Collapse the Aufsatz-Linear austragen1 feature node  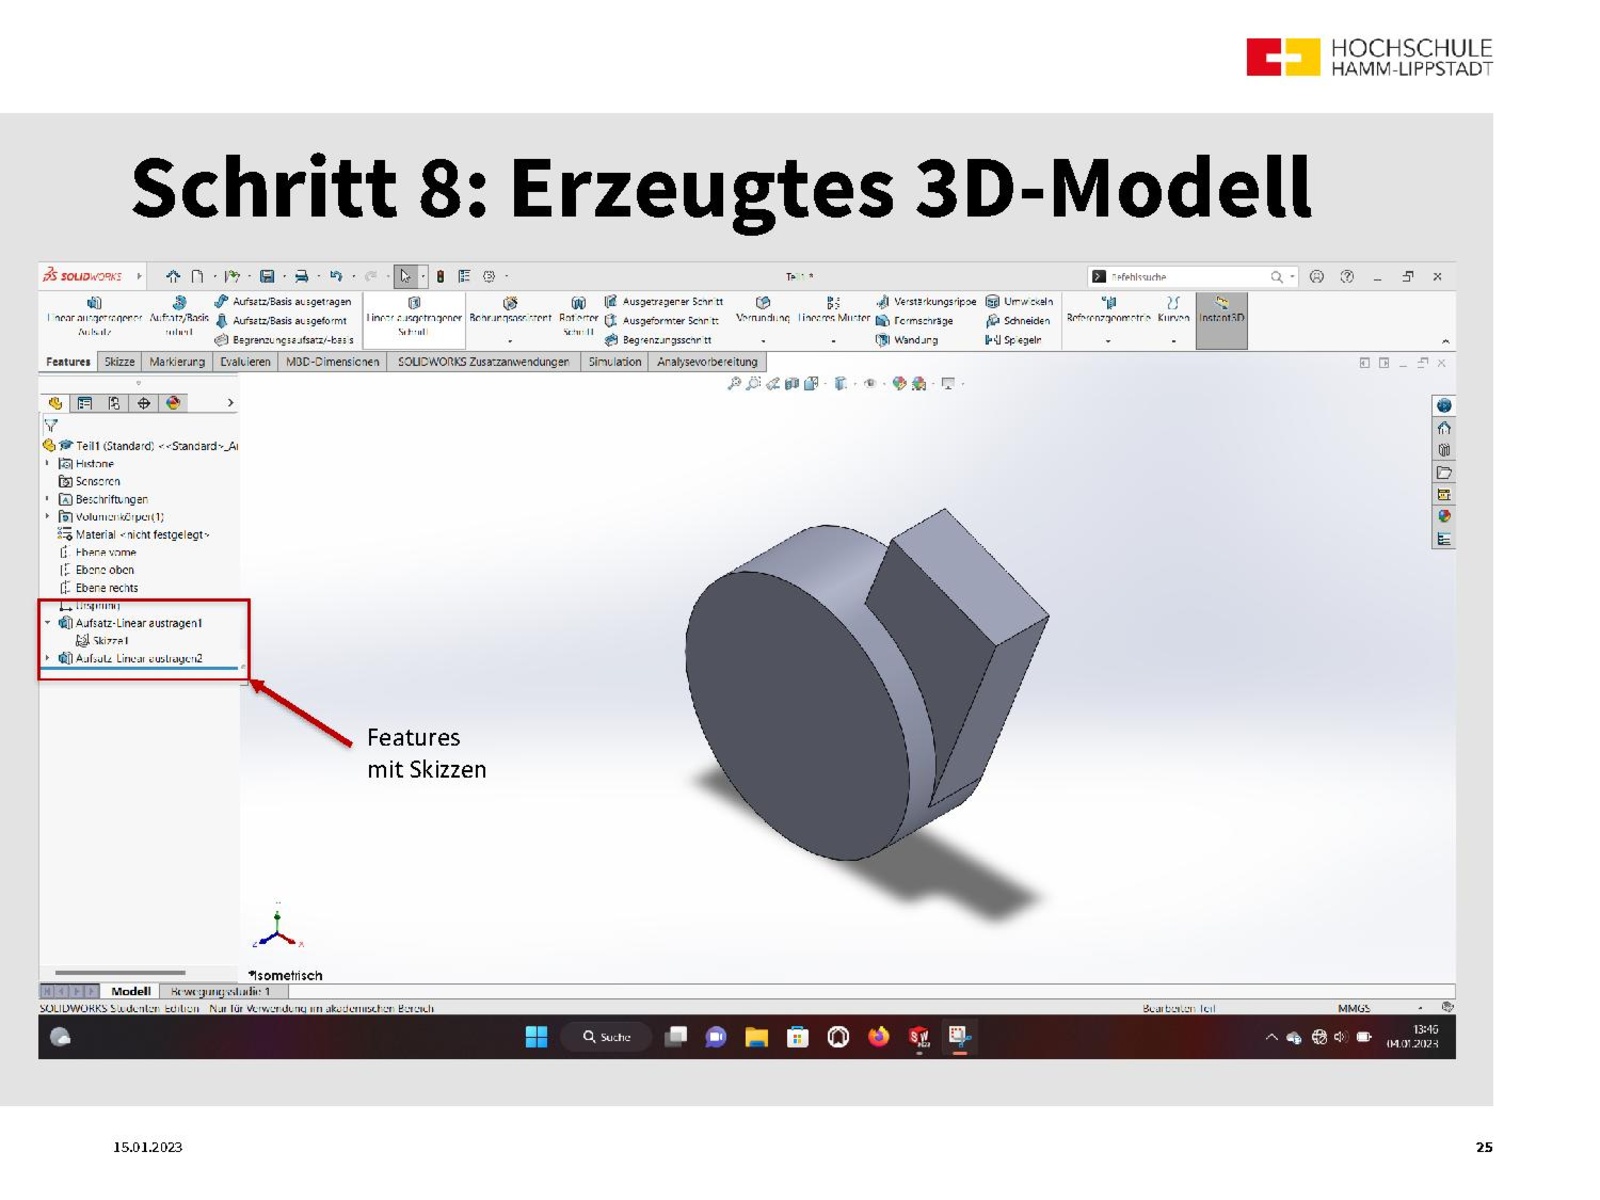click(x=47, y=622)
